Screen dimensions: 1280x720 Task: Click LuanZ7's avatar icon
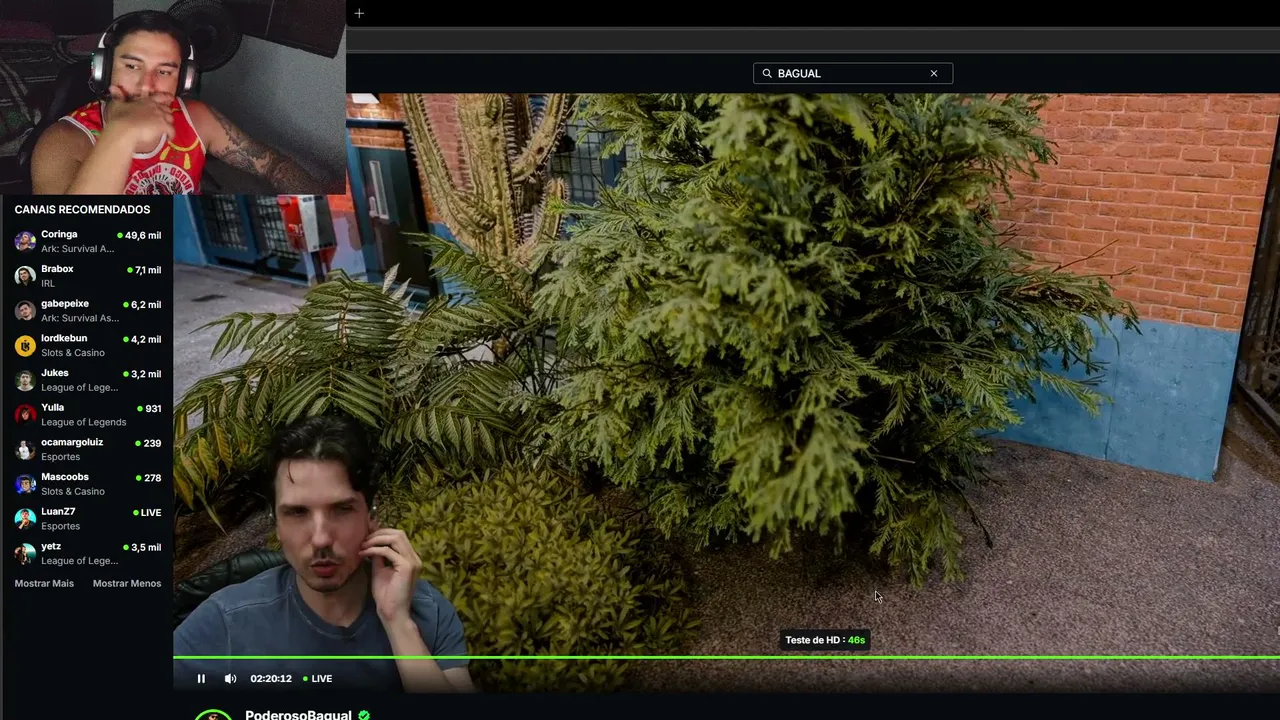coord(25,518)
